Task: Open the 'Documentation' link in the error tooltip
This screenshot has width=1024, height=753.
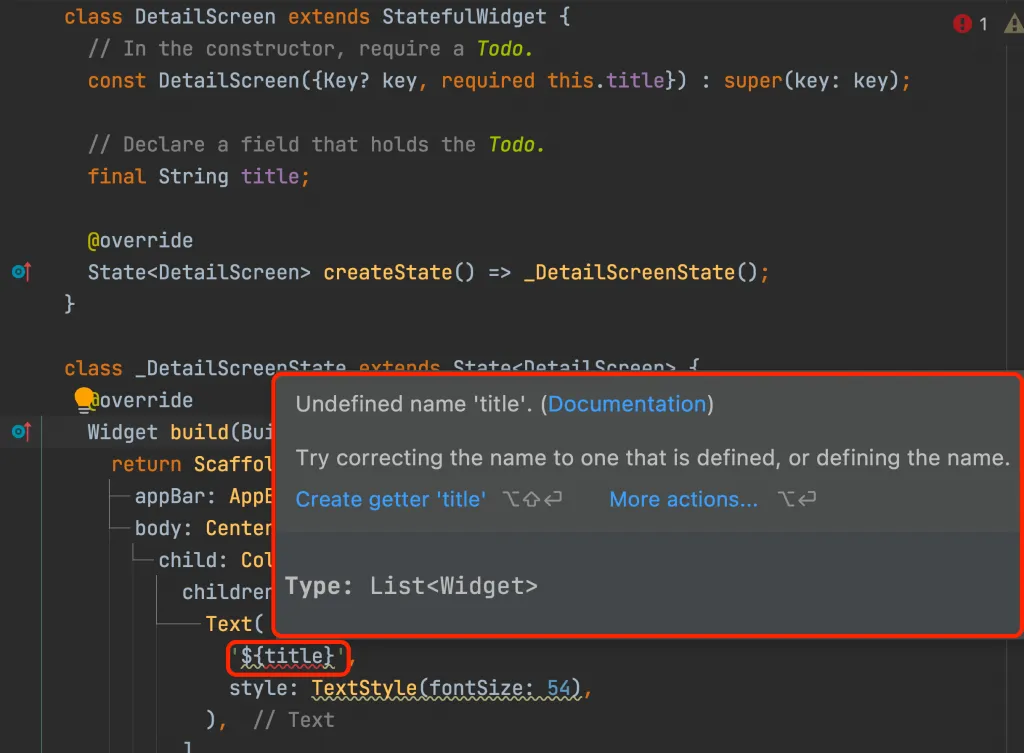Action: click(x=627, y=404)
